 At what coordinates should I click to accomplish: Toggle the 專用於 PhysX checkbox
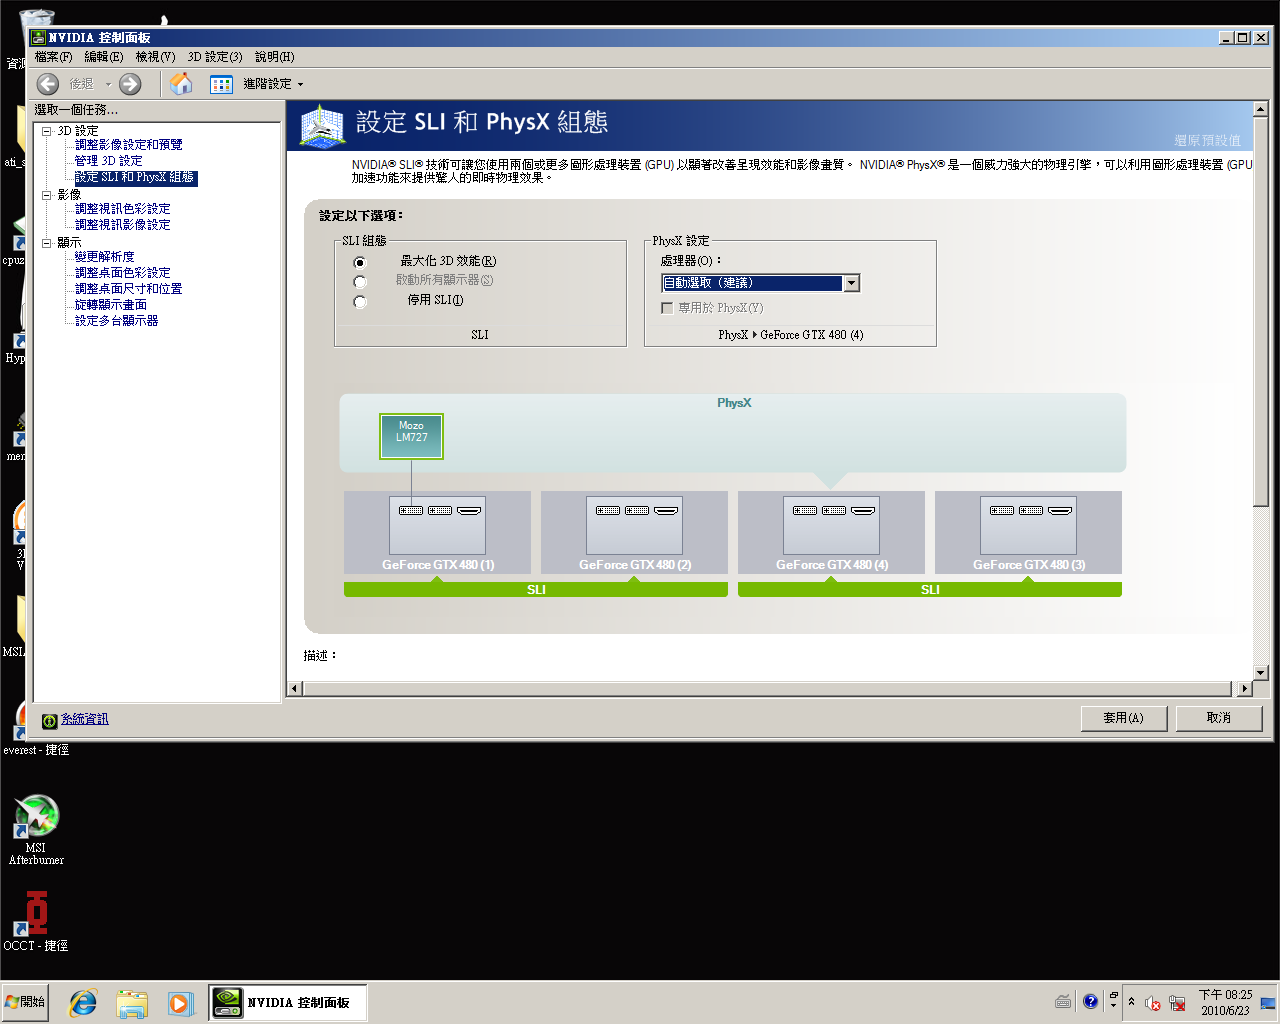(x=667, y=308)
